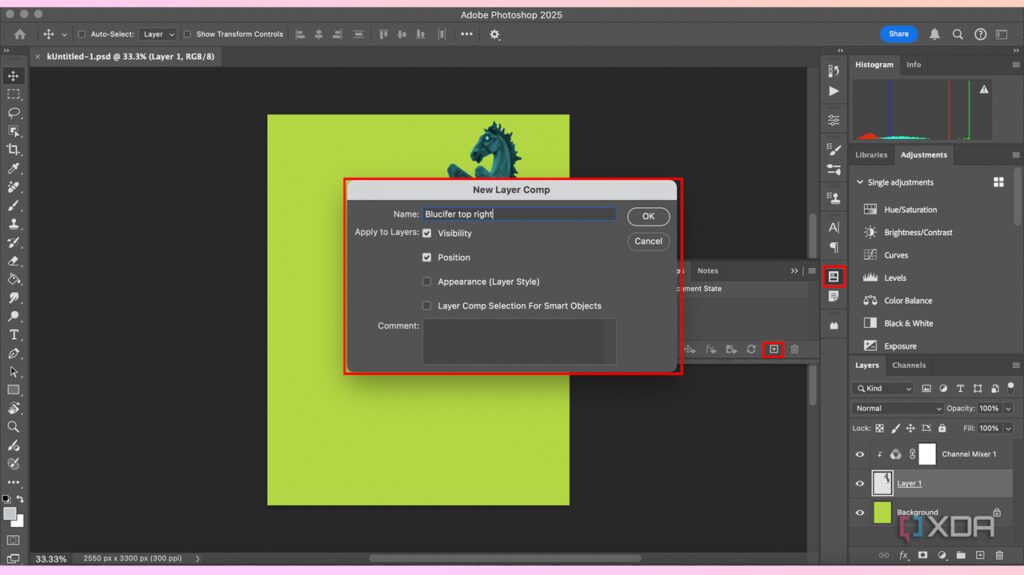Open the notifications bell icon
The width and height of the screenshot is (1024, 575).
click(x=935, y=34)
